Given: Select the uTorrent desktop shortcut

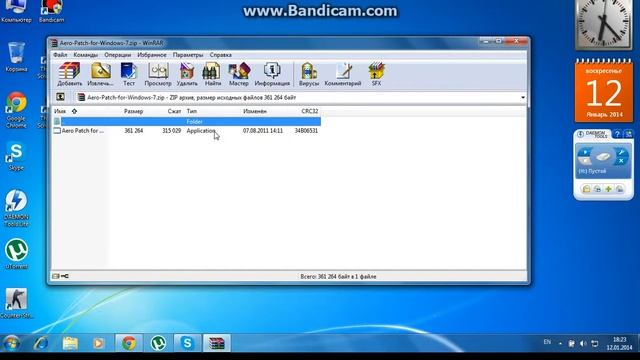Looking at the screenshot, I should point(16,254).
